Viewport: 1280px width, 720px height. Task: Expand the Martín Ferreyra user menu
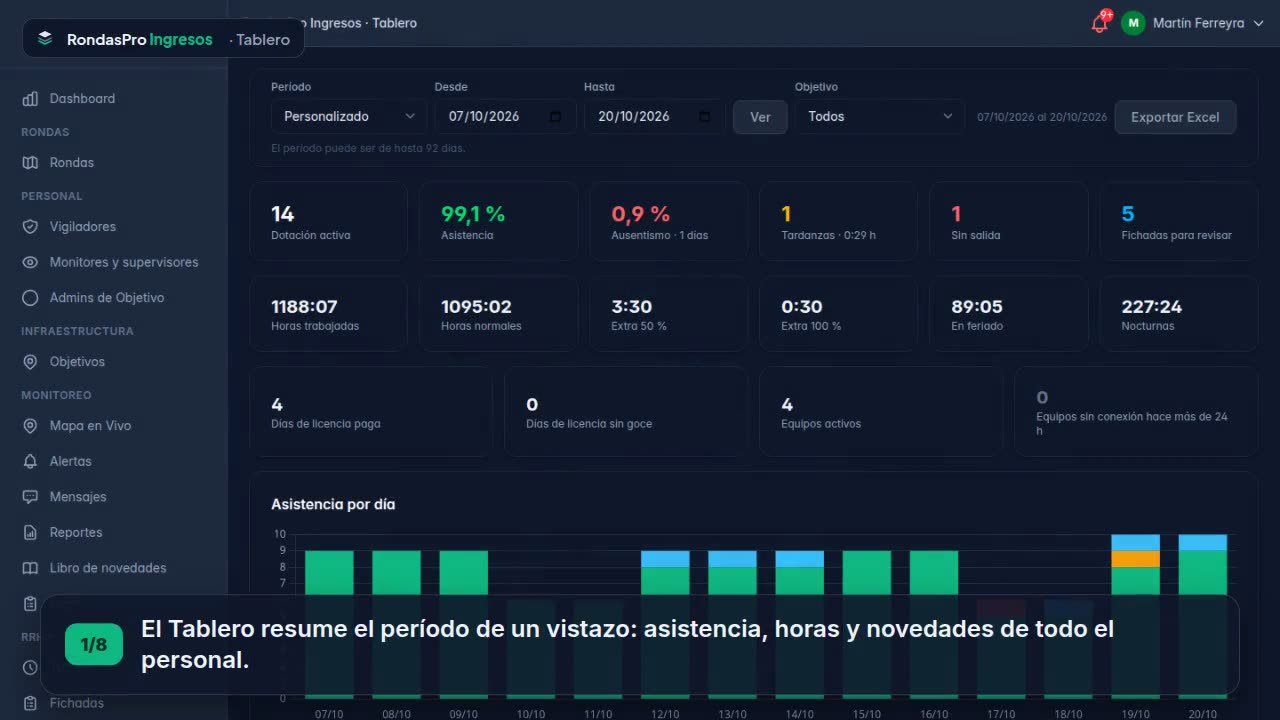point(1192,23)
